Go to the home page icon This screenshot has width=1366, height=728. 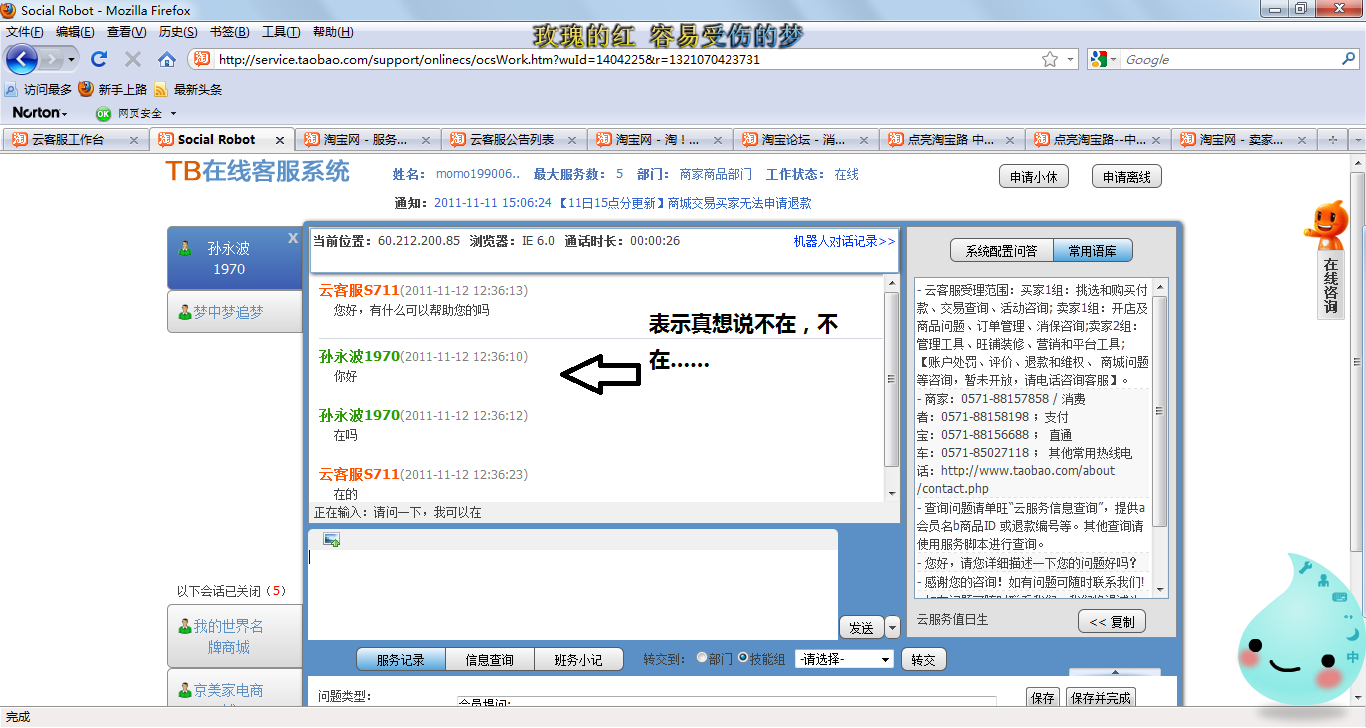(x=167, y=59)
